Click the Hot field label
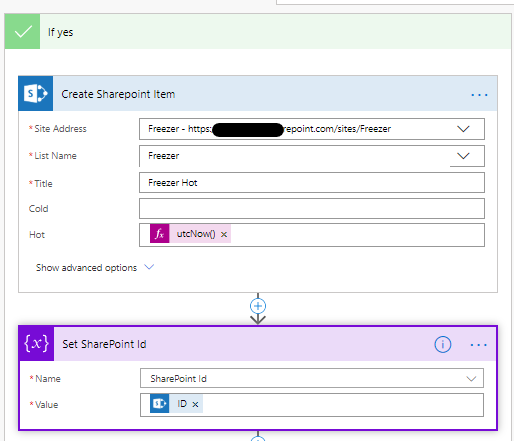This screenshot has height=441, width=514. [x=37, y=235]
